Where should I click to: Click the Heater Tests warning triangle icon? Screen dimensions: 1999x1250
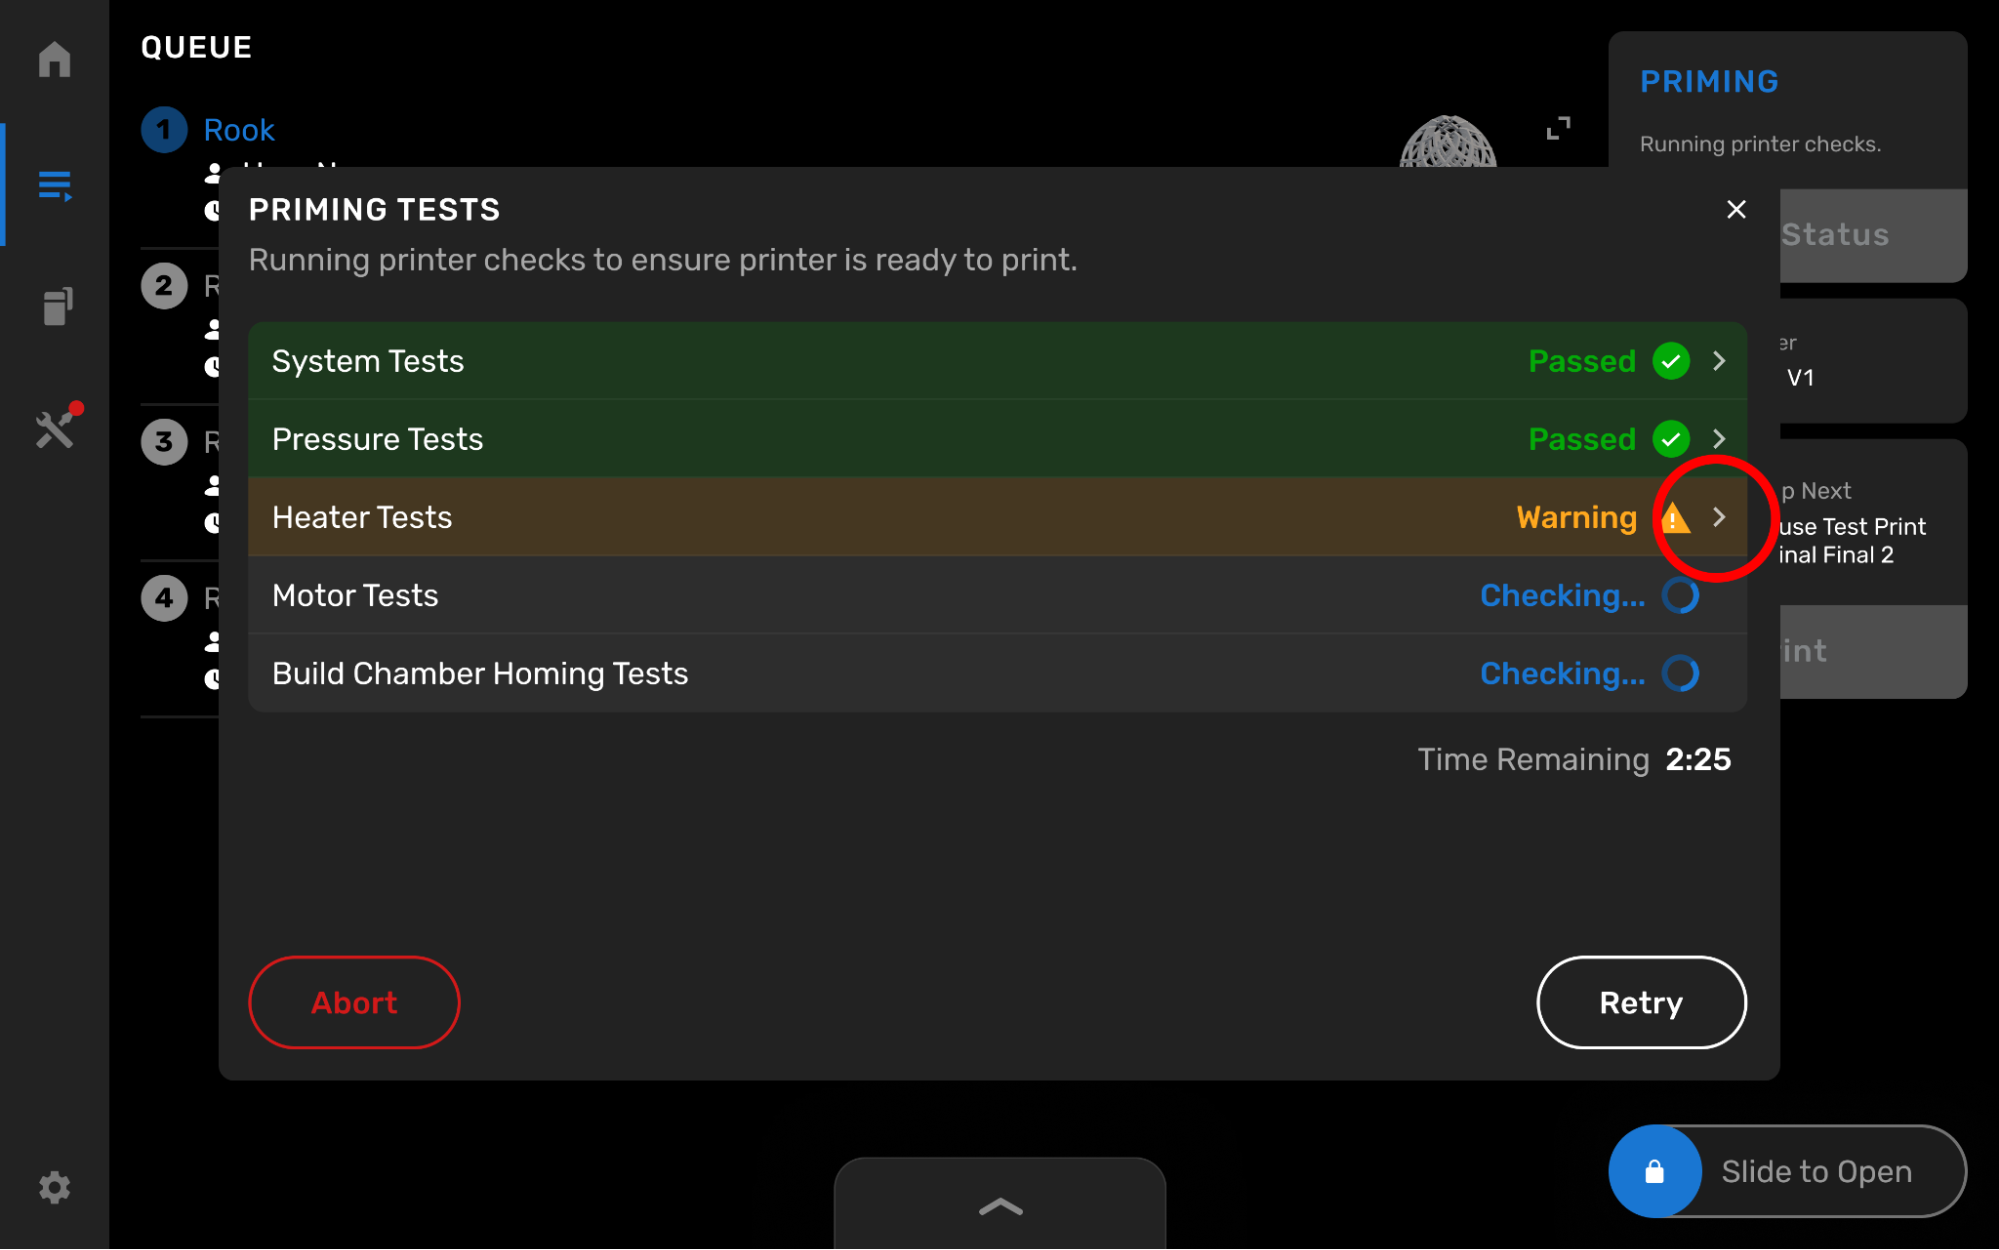(1674, 518)
